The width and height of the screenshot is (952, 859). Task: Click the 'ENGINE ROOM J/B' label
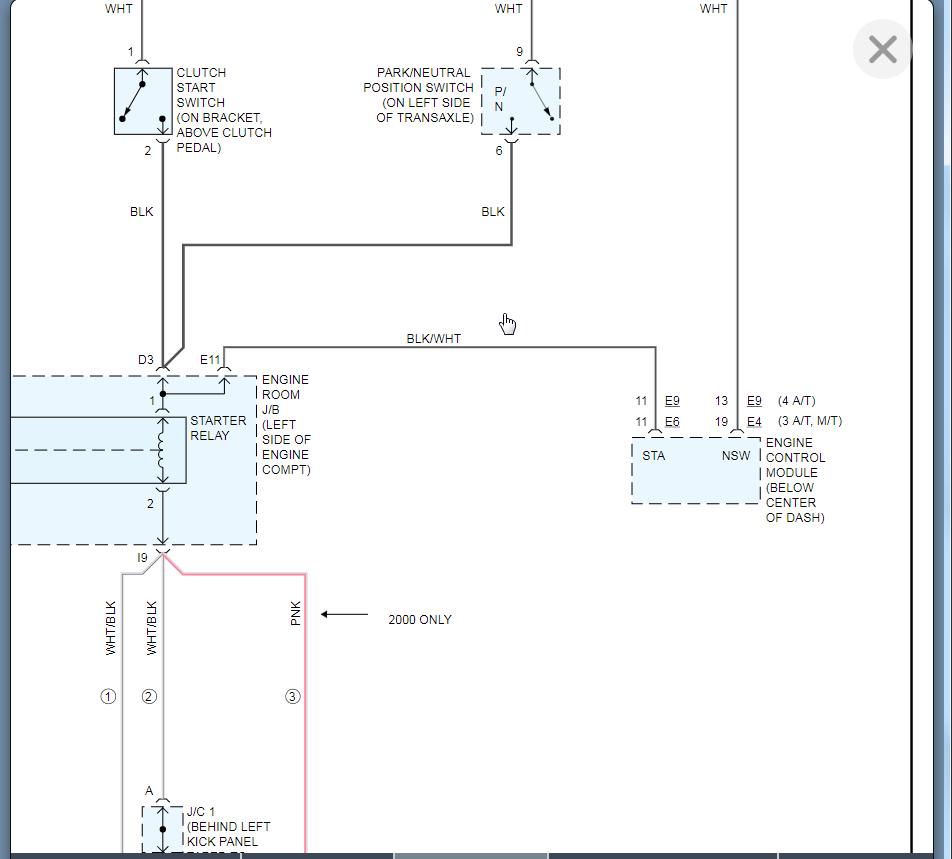pyautogui.click(x=285, y=395)
